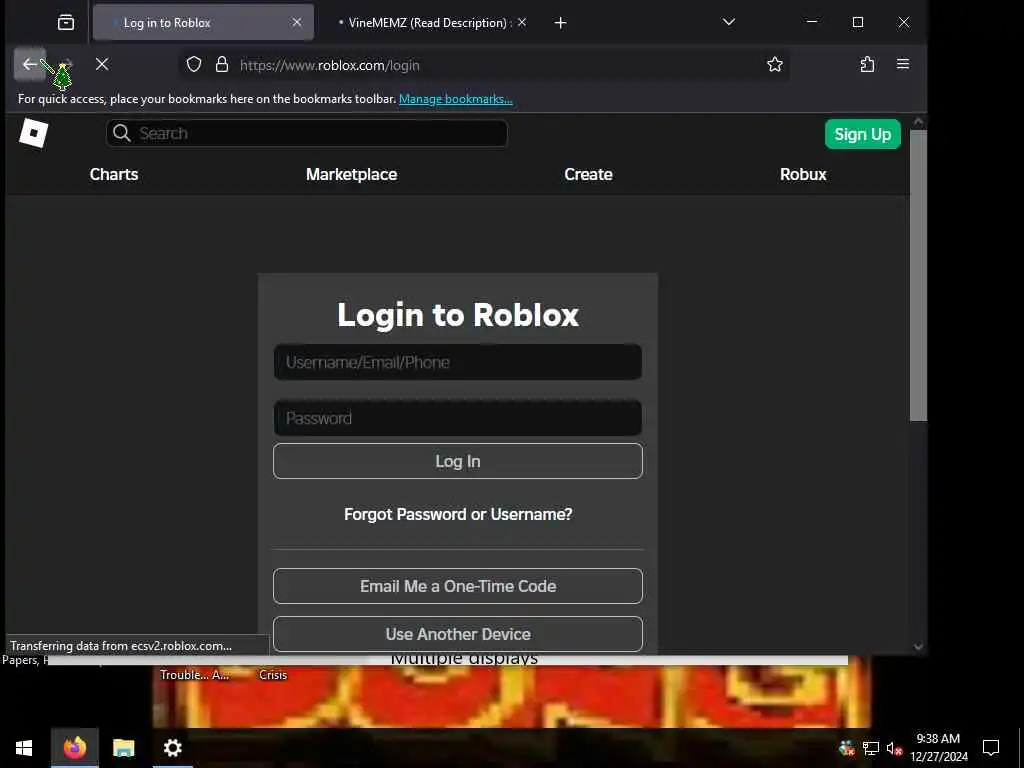
Task: Focus the Password field
Action: [458, 418]
